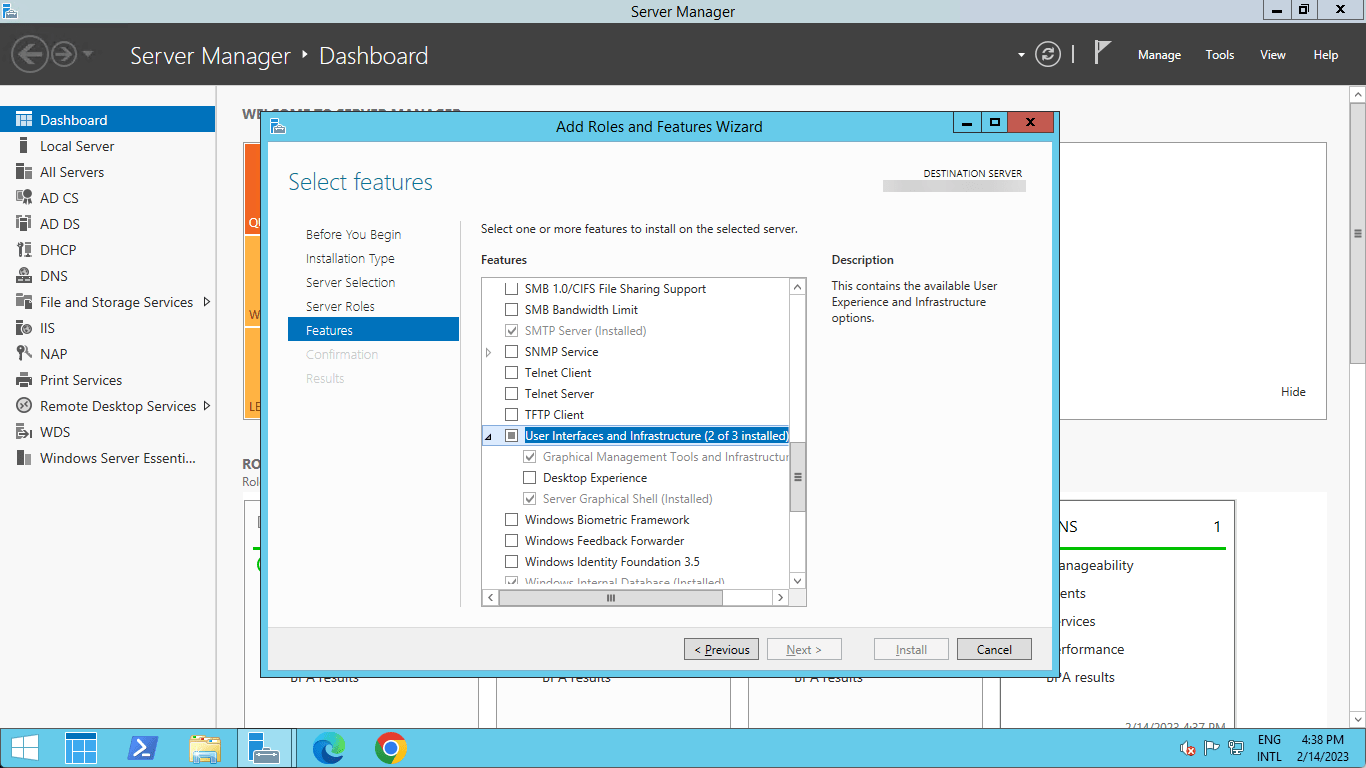Go to the Server Roles wizard step
Screen dimensions: 1366x768
340,306
